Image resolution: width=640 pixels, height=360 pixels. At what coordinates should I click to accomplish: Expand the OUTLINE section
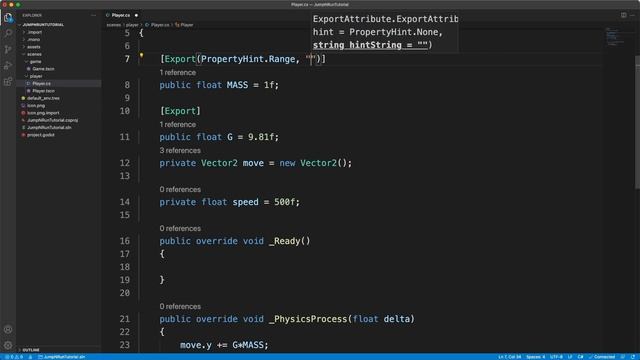point(31,350)
